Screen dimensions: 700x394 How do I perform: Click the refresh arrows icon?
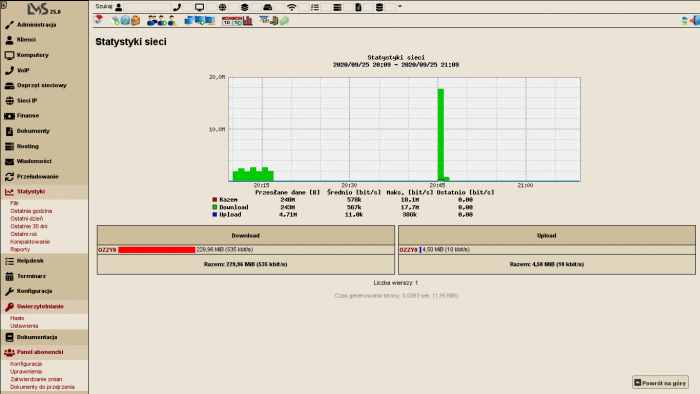click(684, 20)
